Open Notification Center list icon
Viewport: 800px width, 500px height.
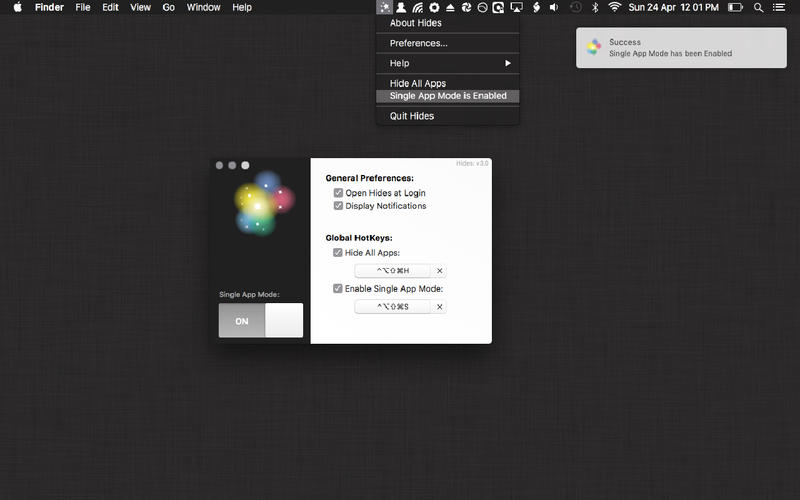[x=779, y=7]
